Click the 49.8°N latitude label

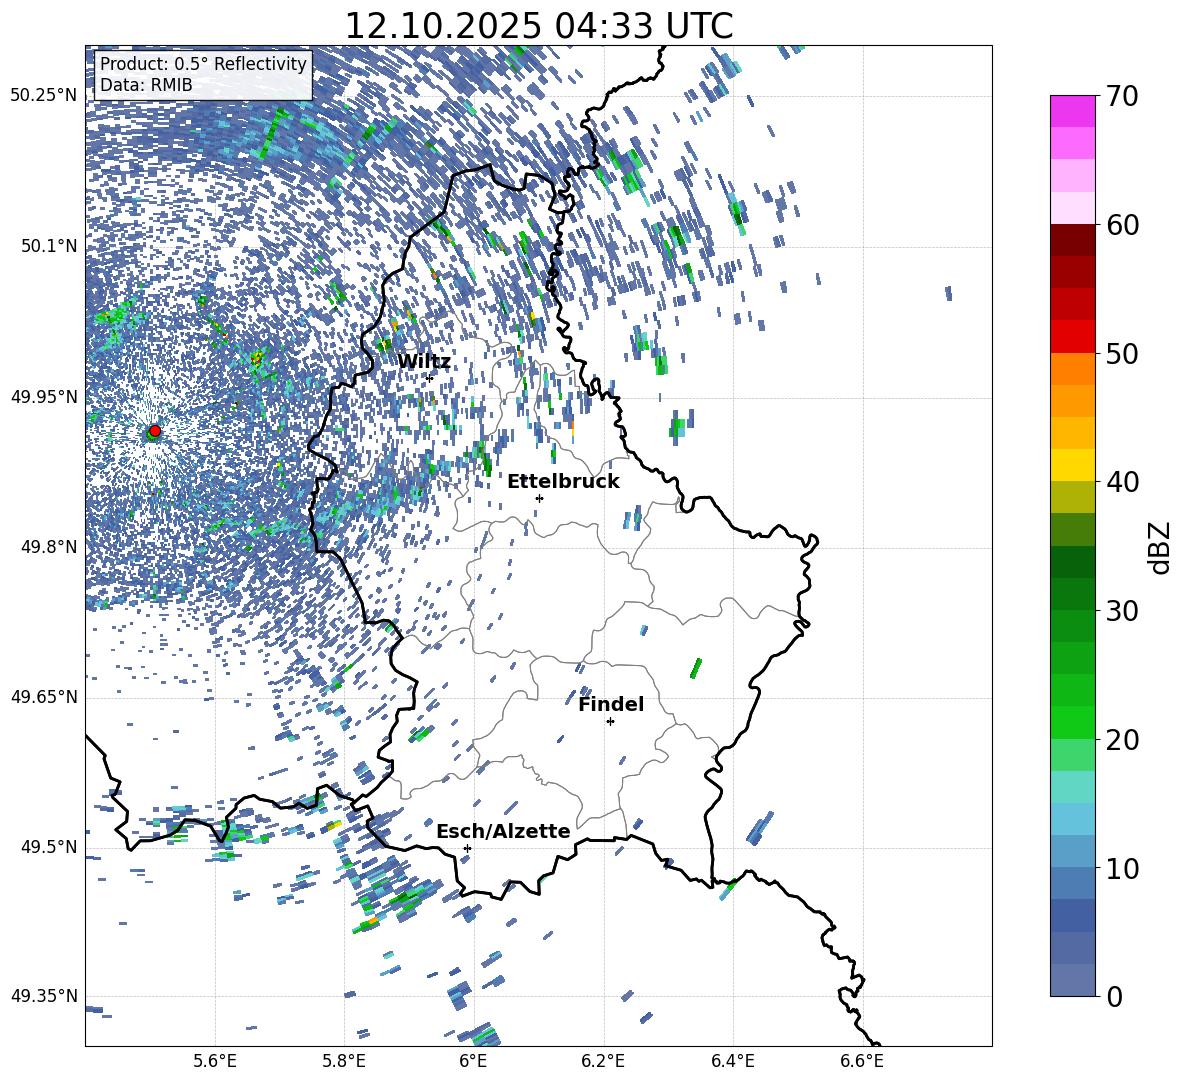[49, 547]
